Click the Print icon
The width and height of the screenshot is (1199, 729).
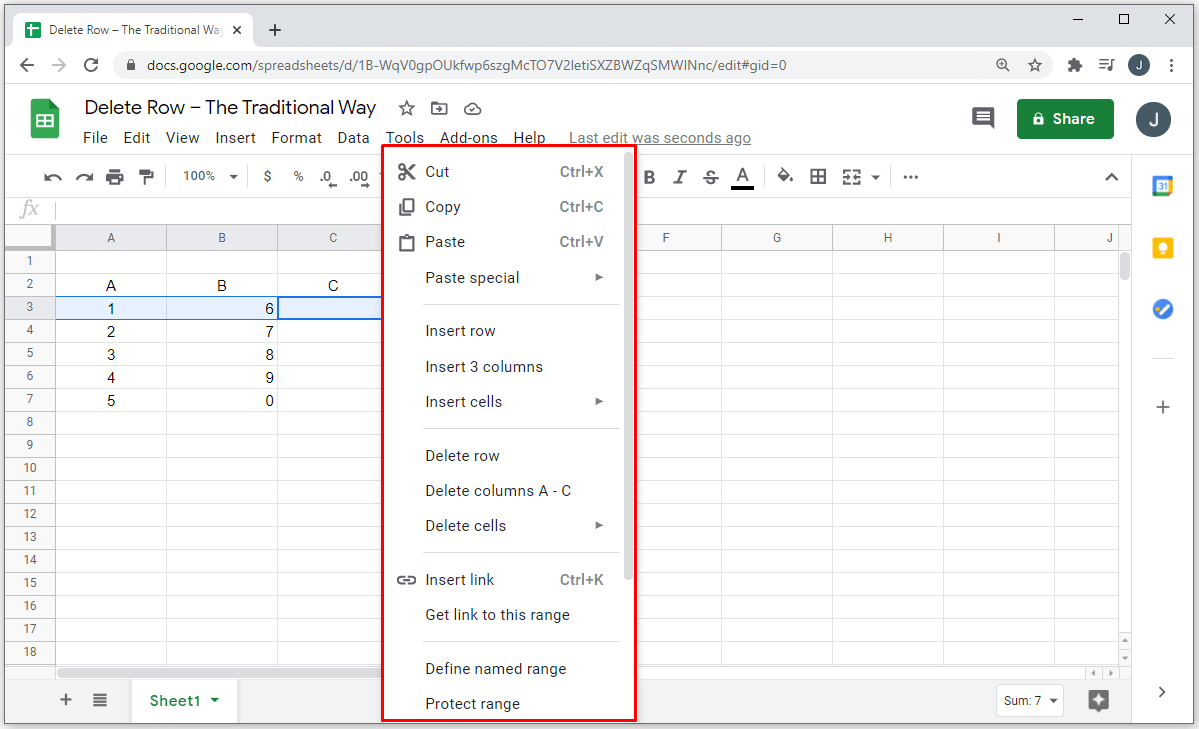[x=115, y=177]
